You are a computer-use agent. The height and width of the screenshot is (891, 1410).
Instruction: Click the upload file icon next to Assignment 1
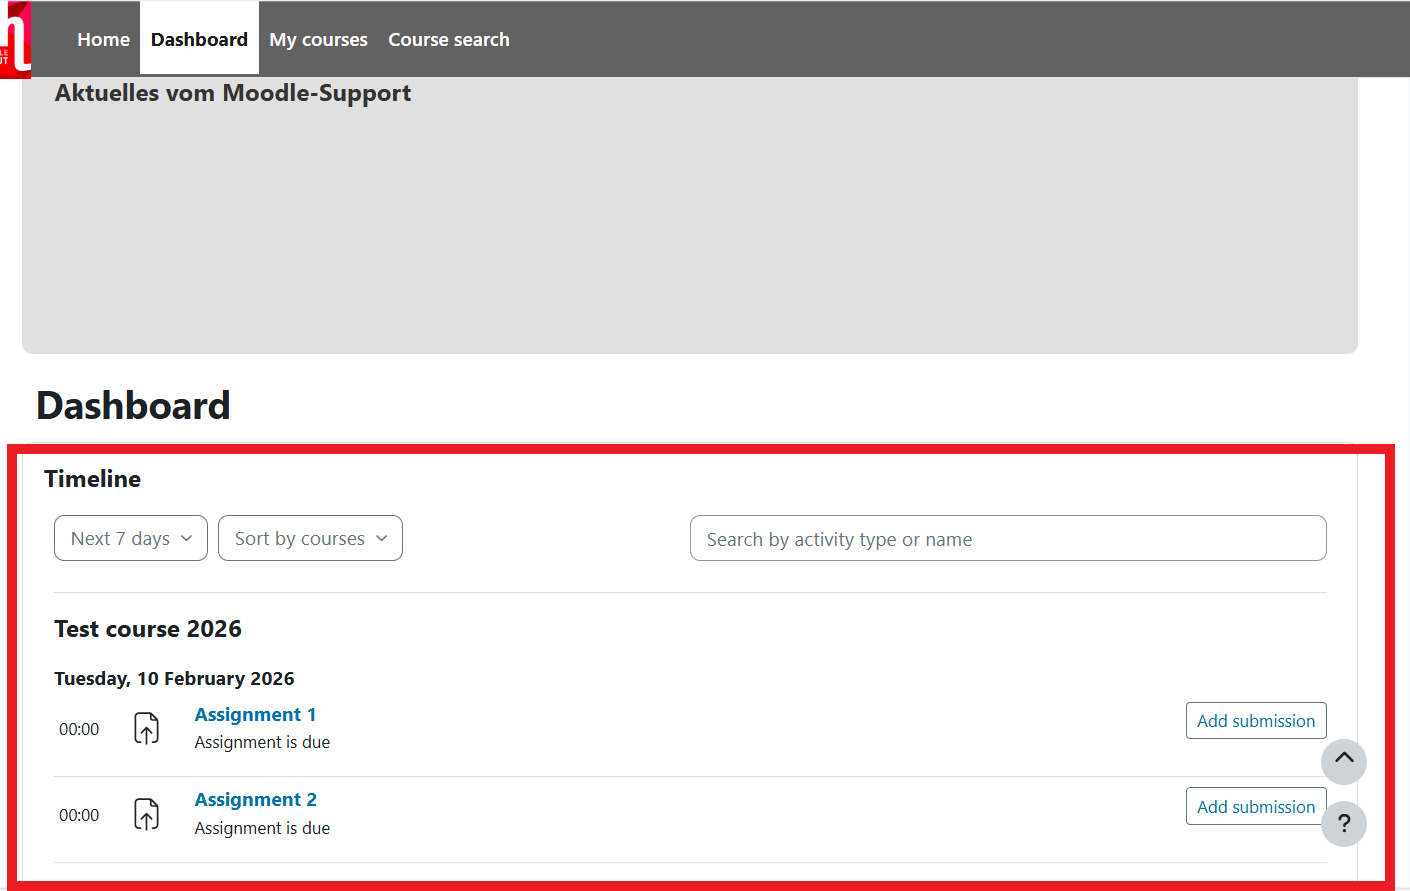coord(147,729)
